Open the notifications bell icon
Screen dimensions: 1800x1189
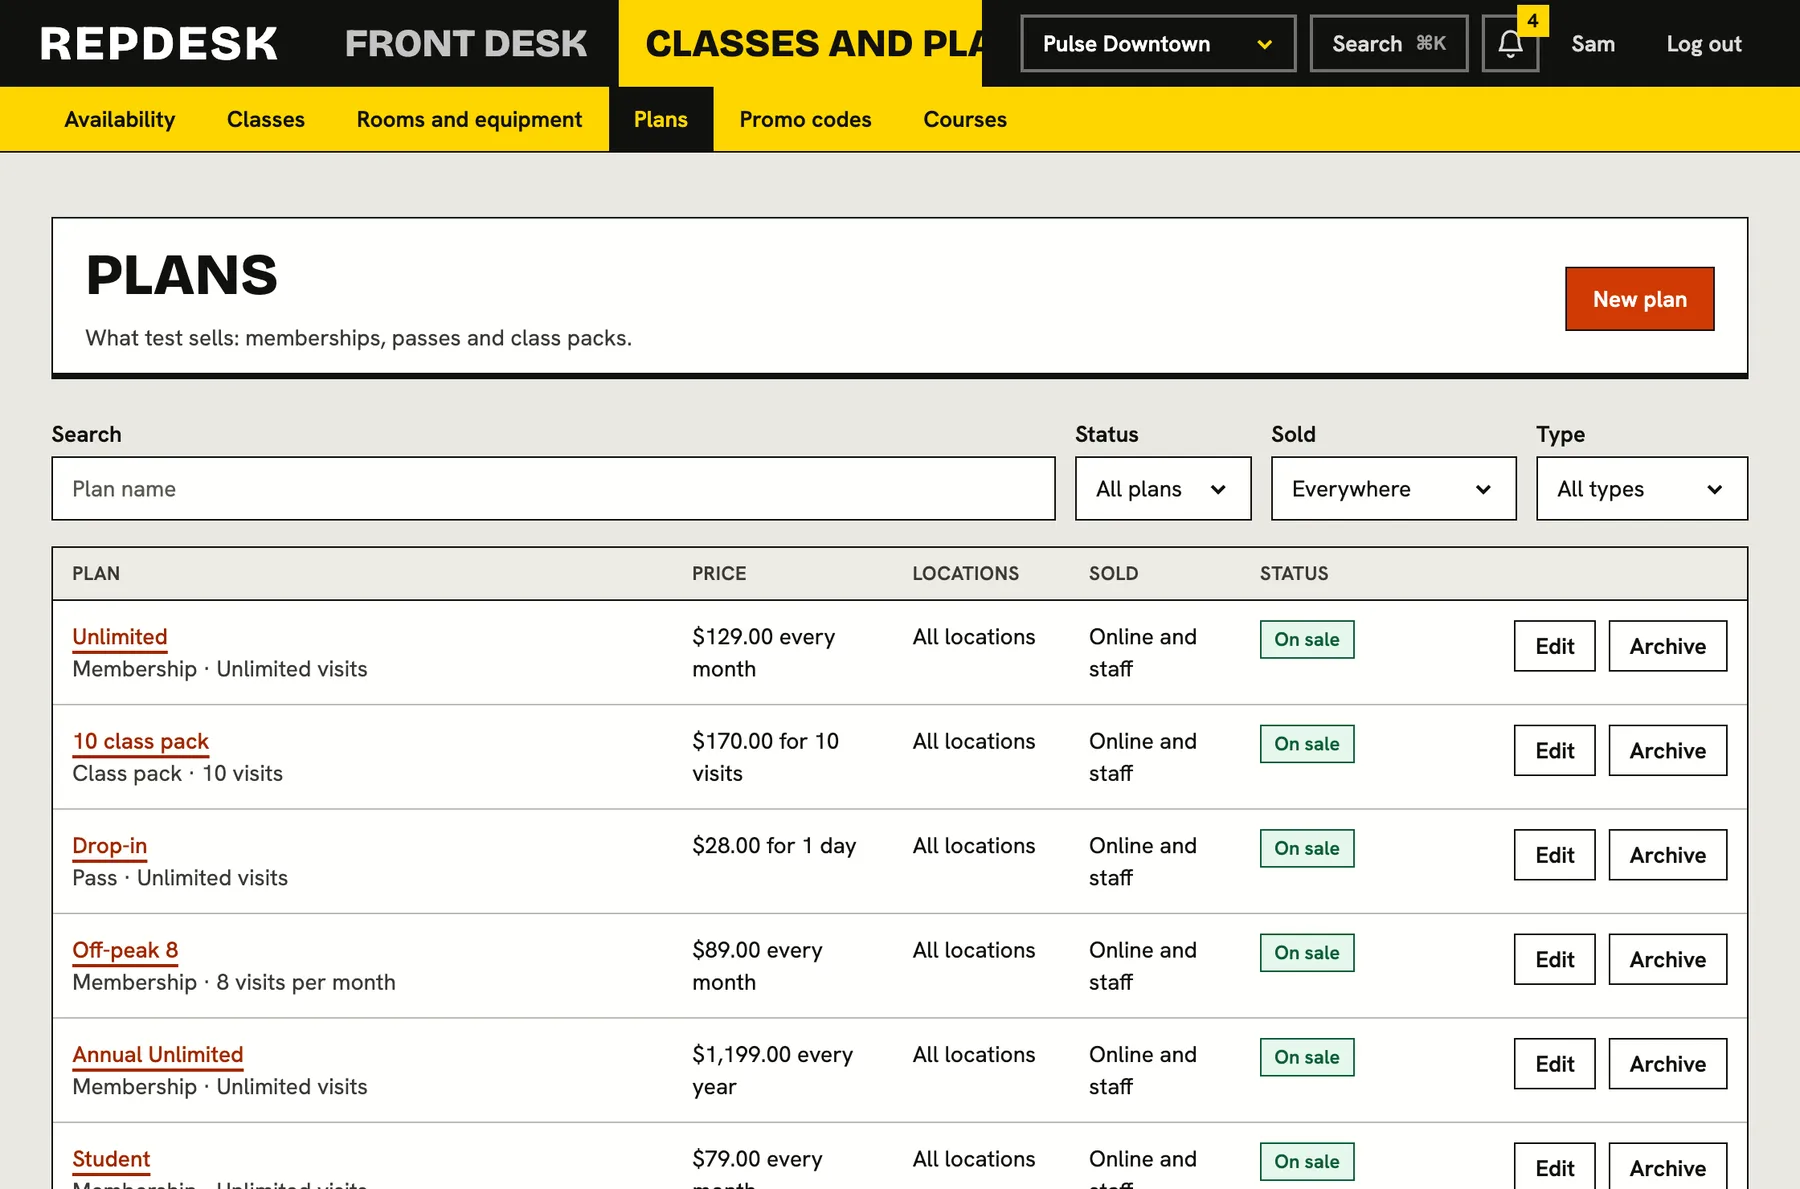click(x=1510, y=44)
